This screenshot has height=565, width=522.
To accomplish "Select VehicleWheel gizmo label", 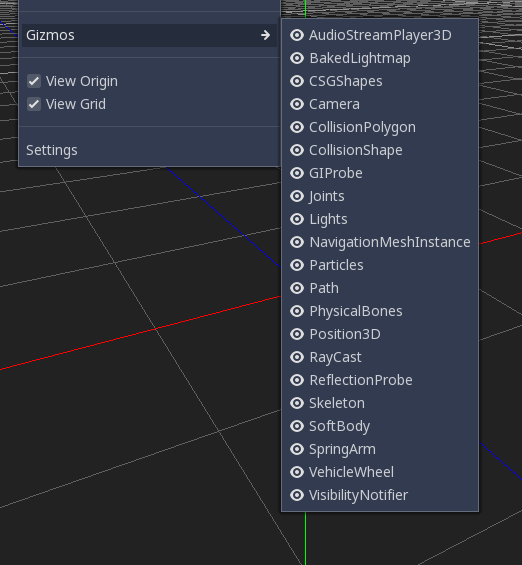I will tap(351, 472).
